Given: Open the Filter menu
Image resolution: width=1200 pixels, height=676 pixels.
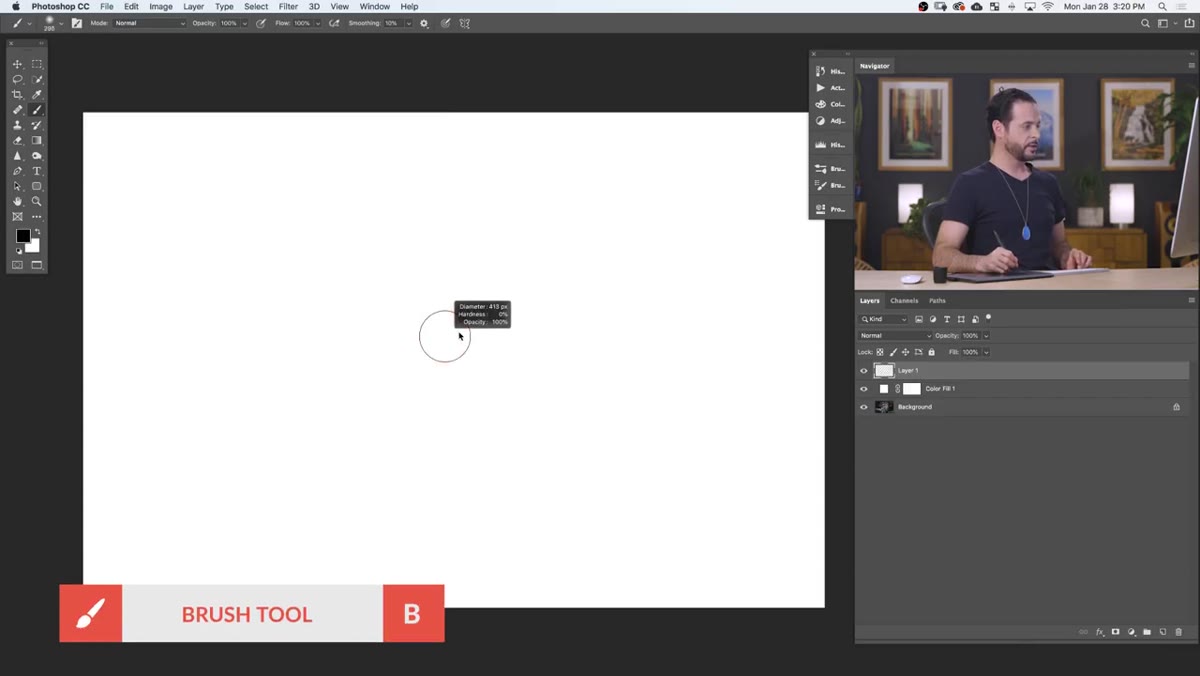Looking at the screenshot, I should coord(288,6).
